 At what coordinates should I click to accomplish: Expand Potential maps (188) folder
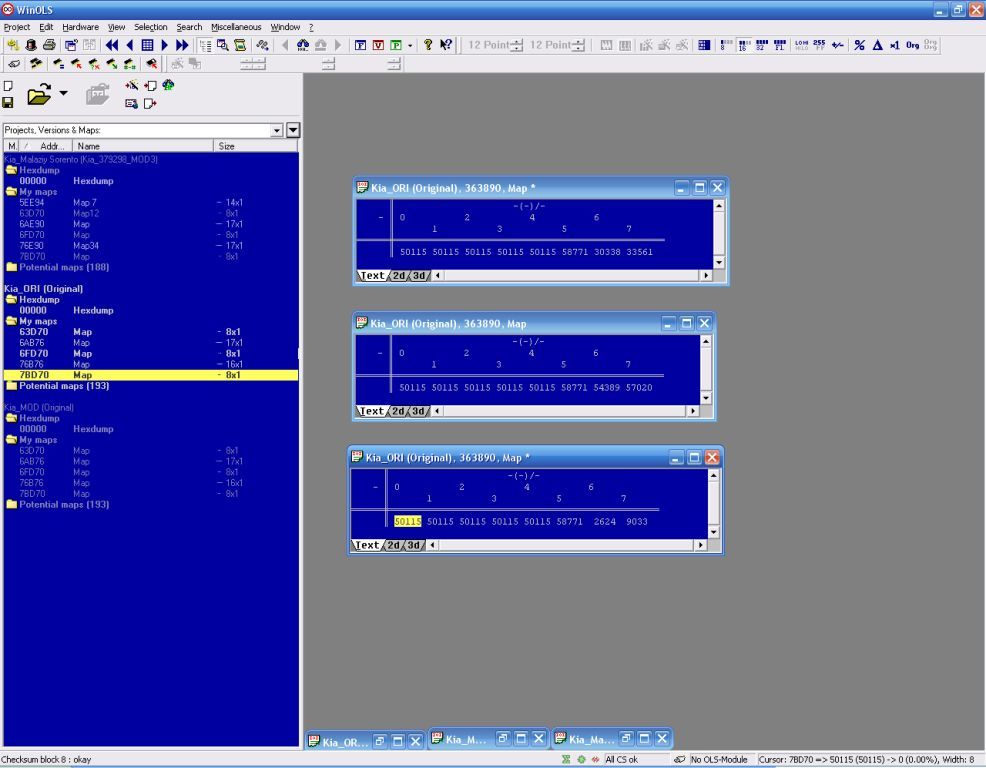[11, 267]
